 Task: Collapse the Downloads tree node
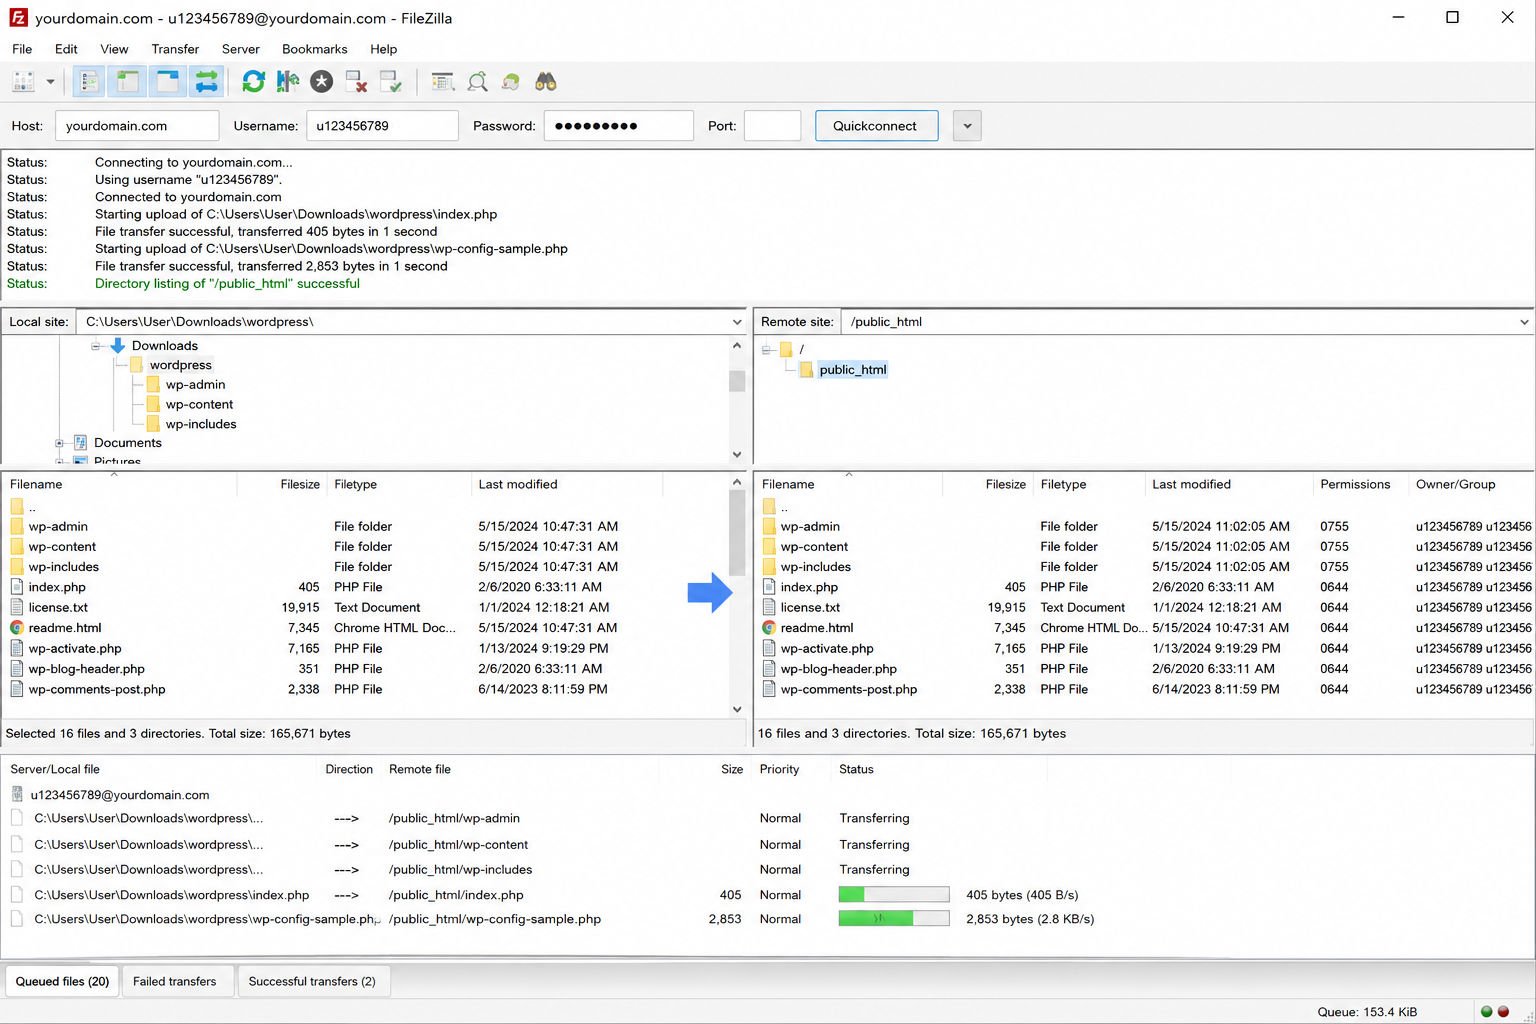tap(96, 346)
